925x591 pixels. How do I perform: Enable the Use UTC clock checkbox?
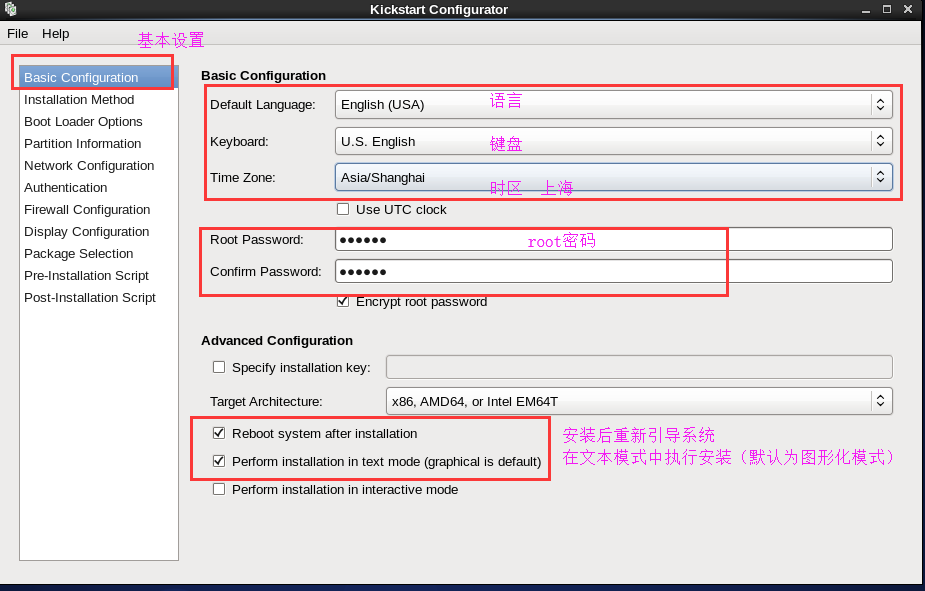point(343,209)
